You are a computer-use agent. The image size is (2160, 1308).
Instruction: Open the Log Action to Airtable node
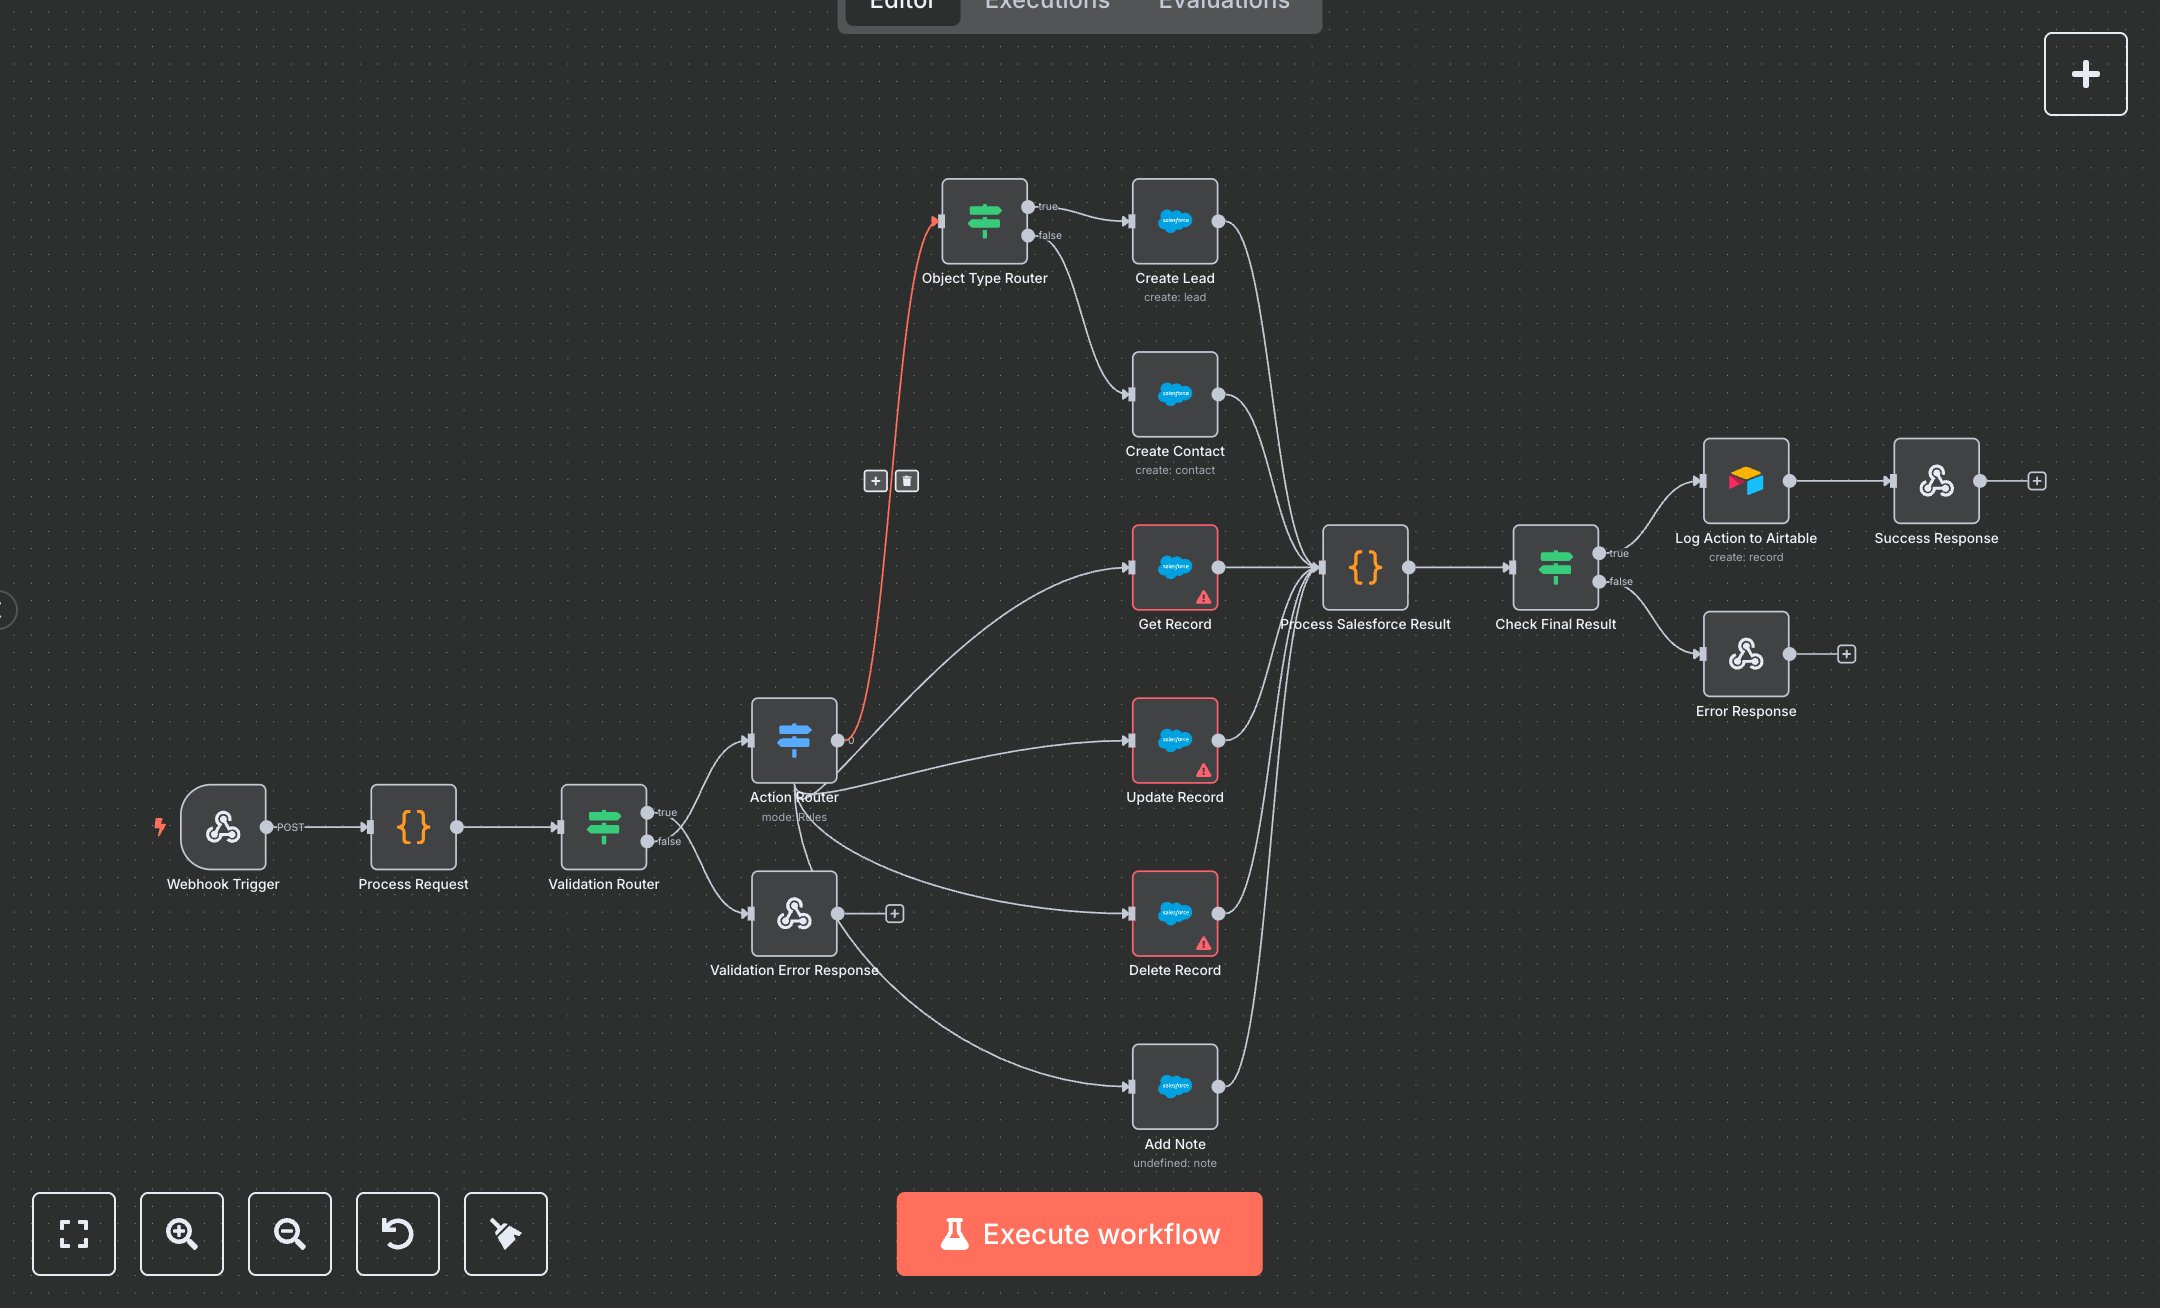pyautogui.click(x=1745, y=481)
